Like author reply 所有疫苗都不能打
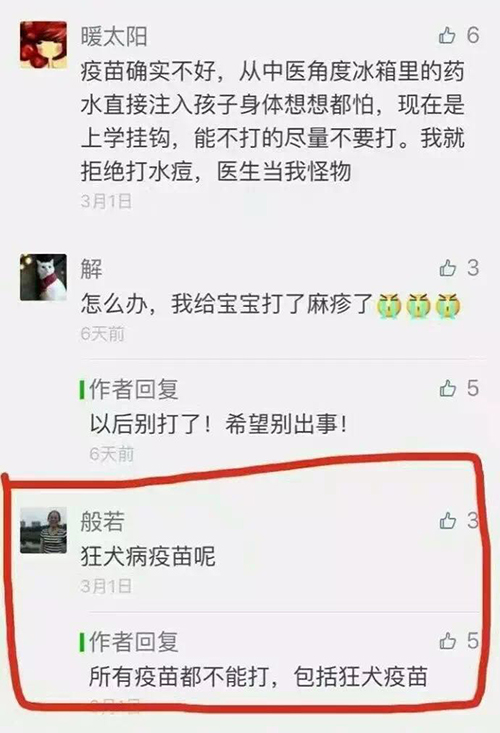This screenshot has width=500, height=733. 447,641
